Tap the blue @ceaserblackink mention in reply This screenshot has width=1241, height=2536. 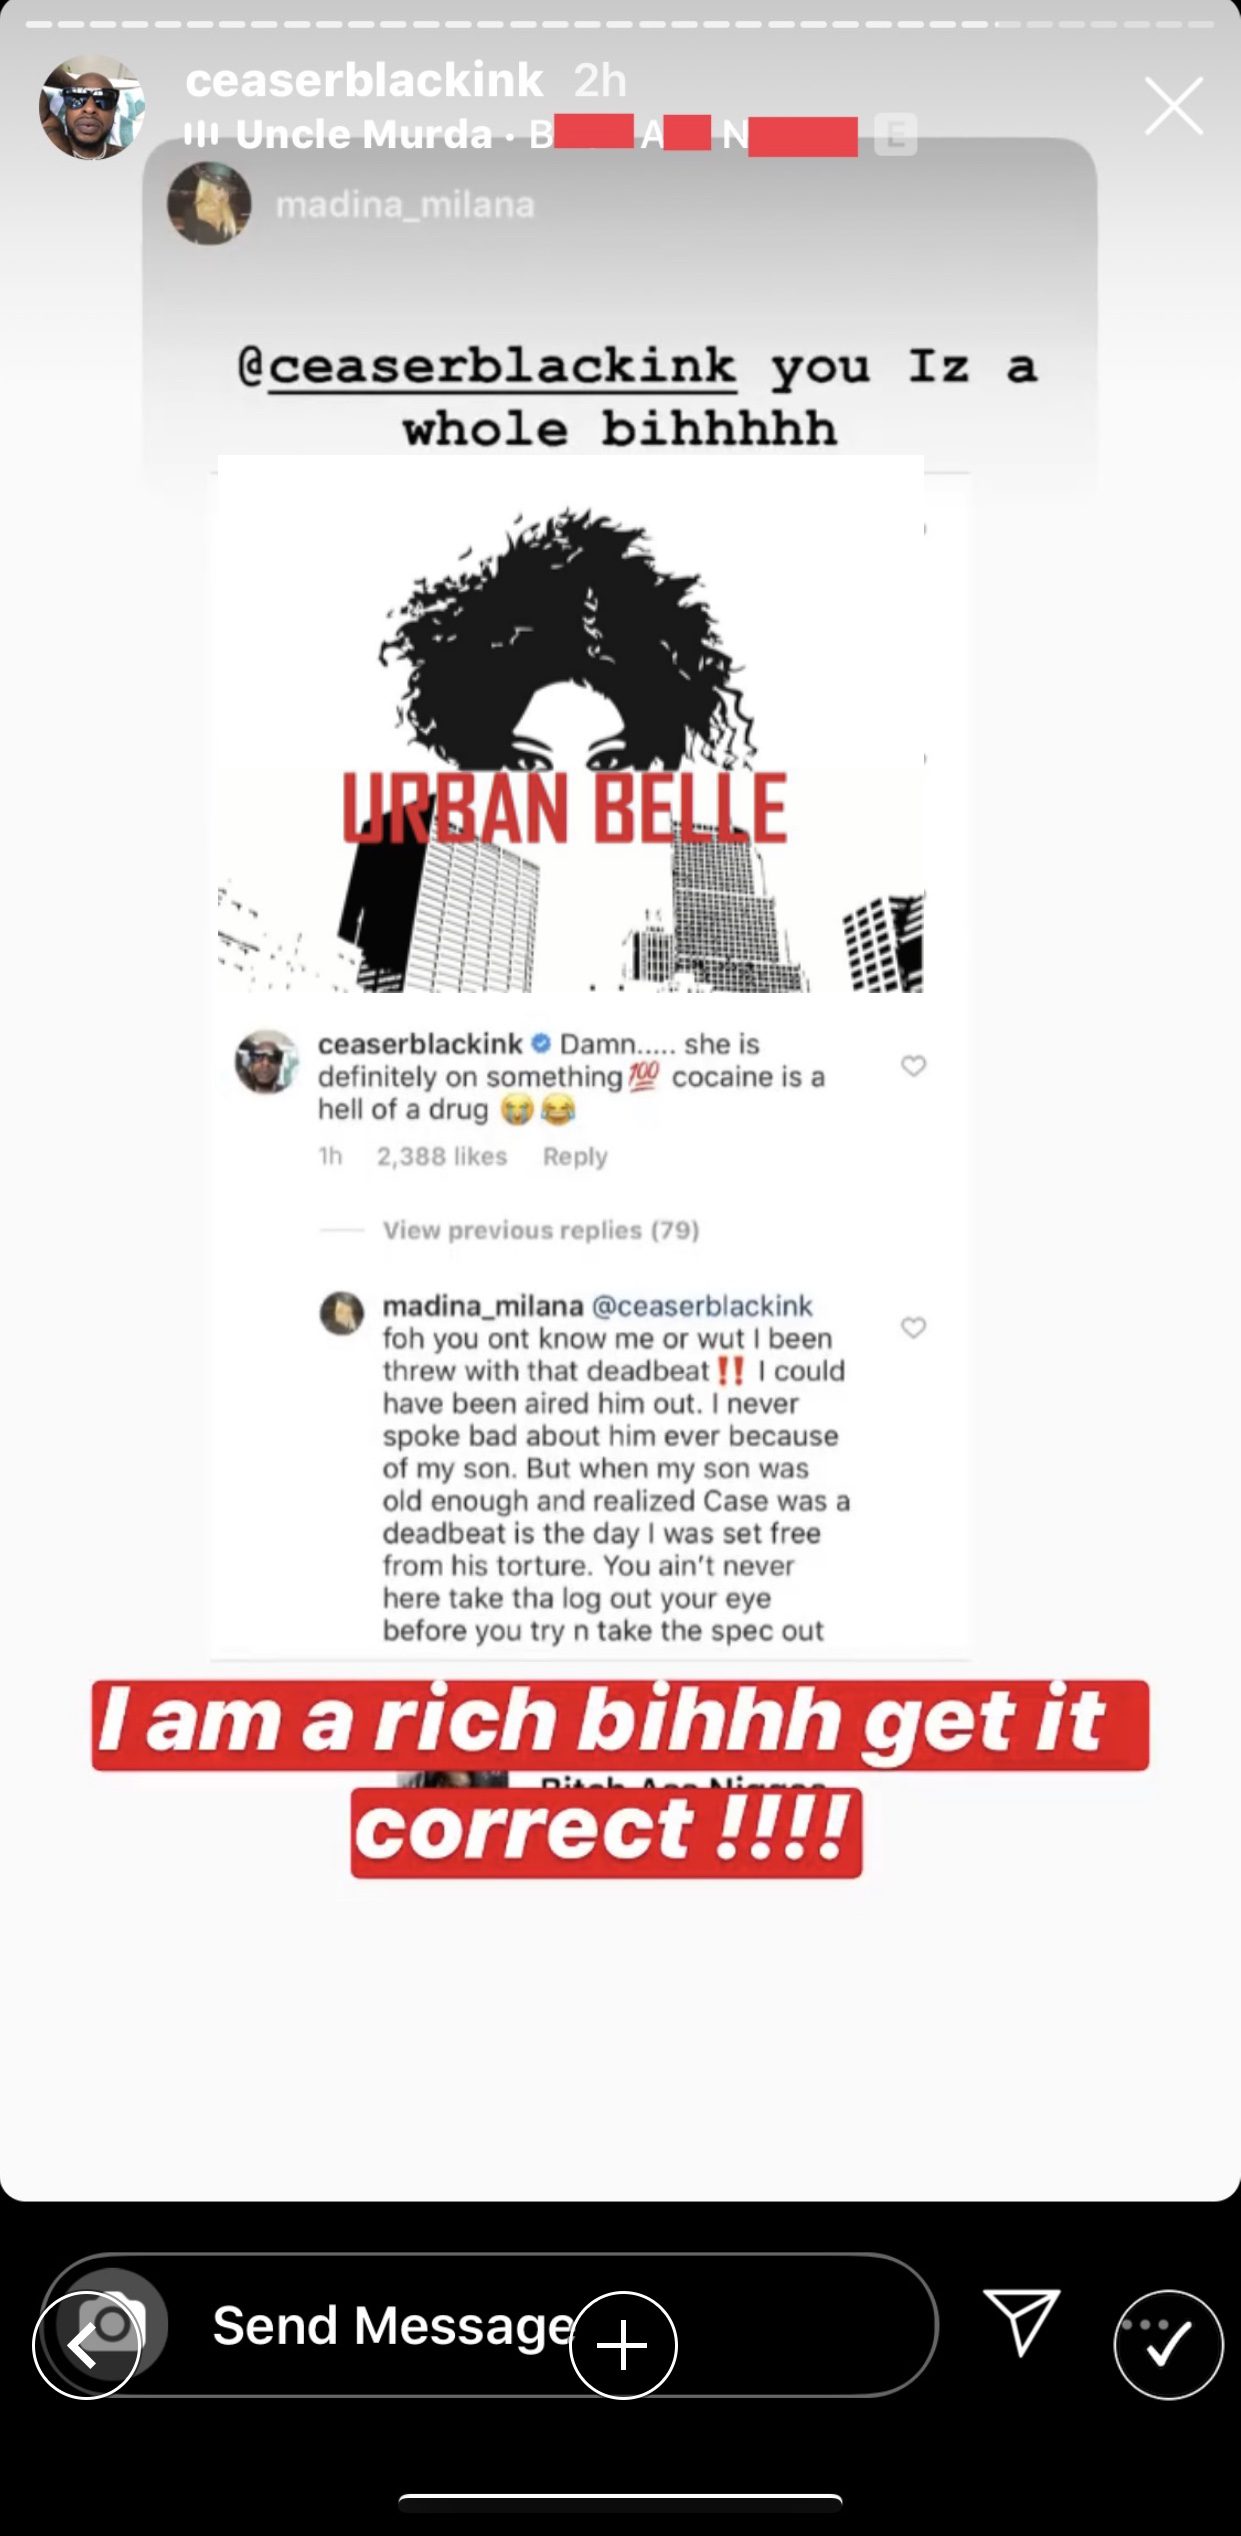(702, 1306)
